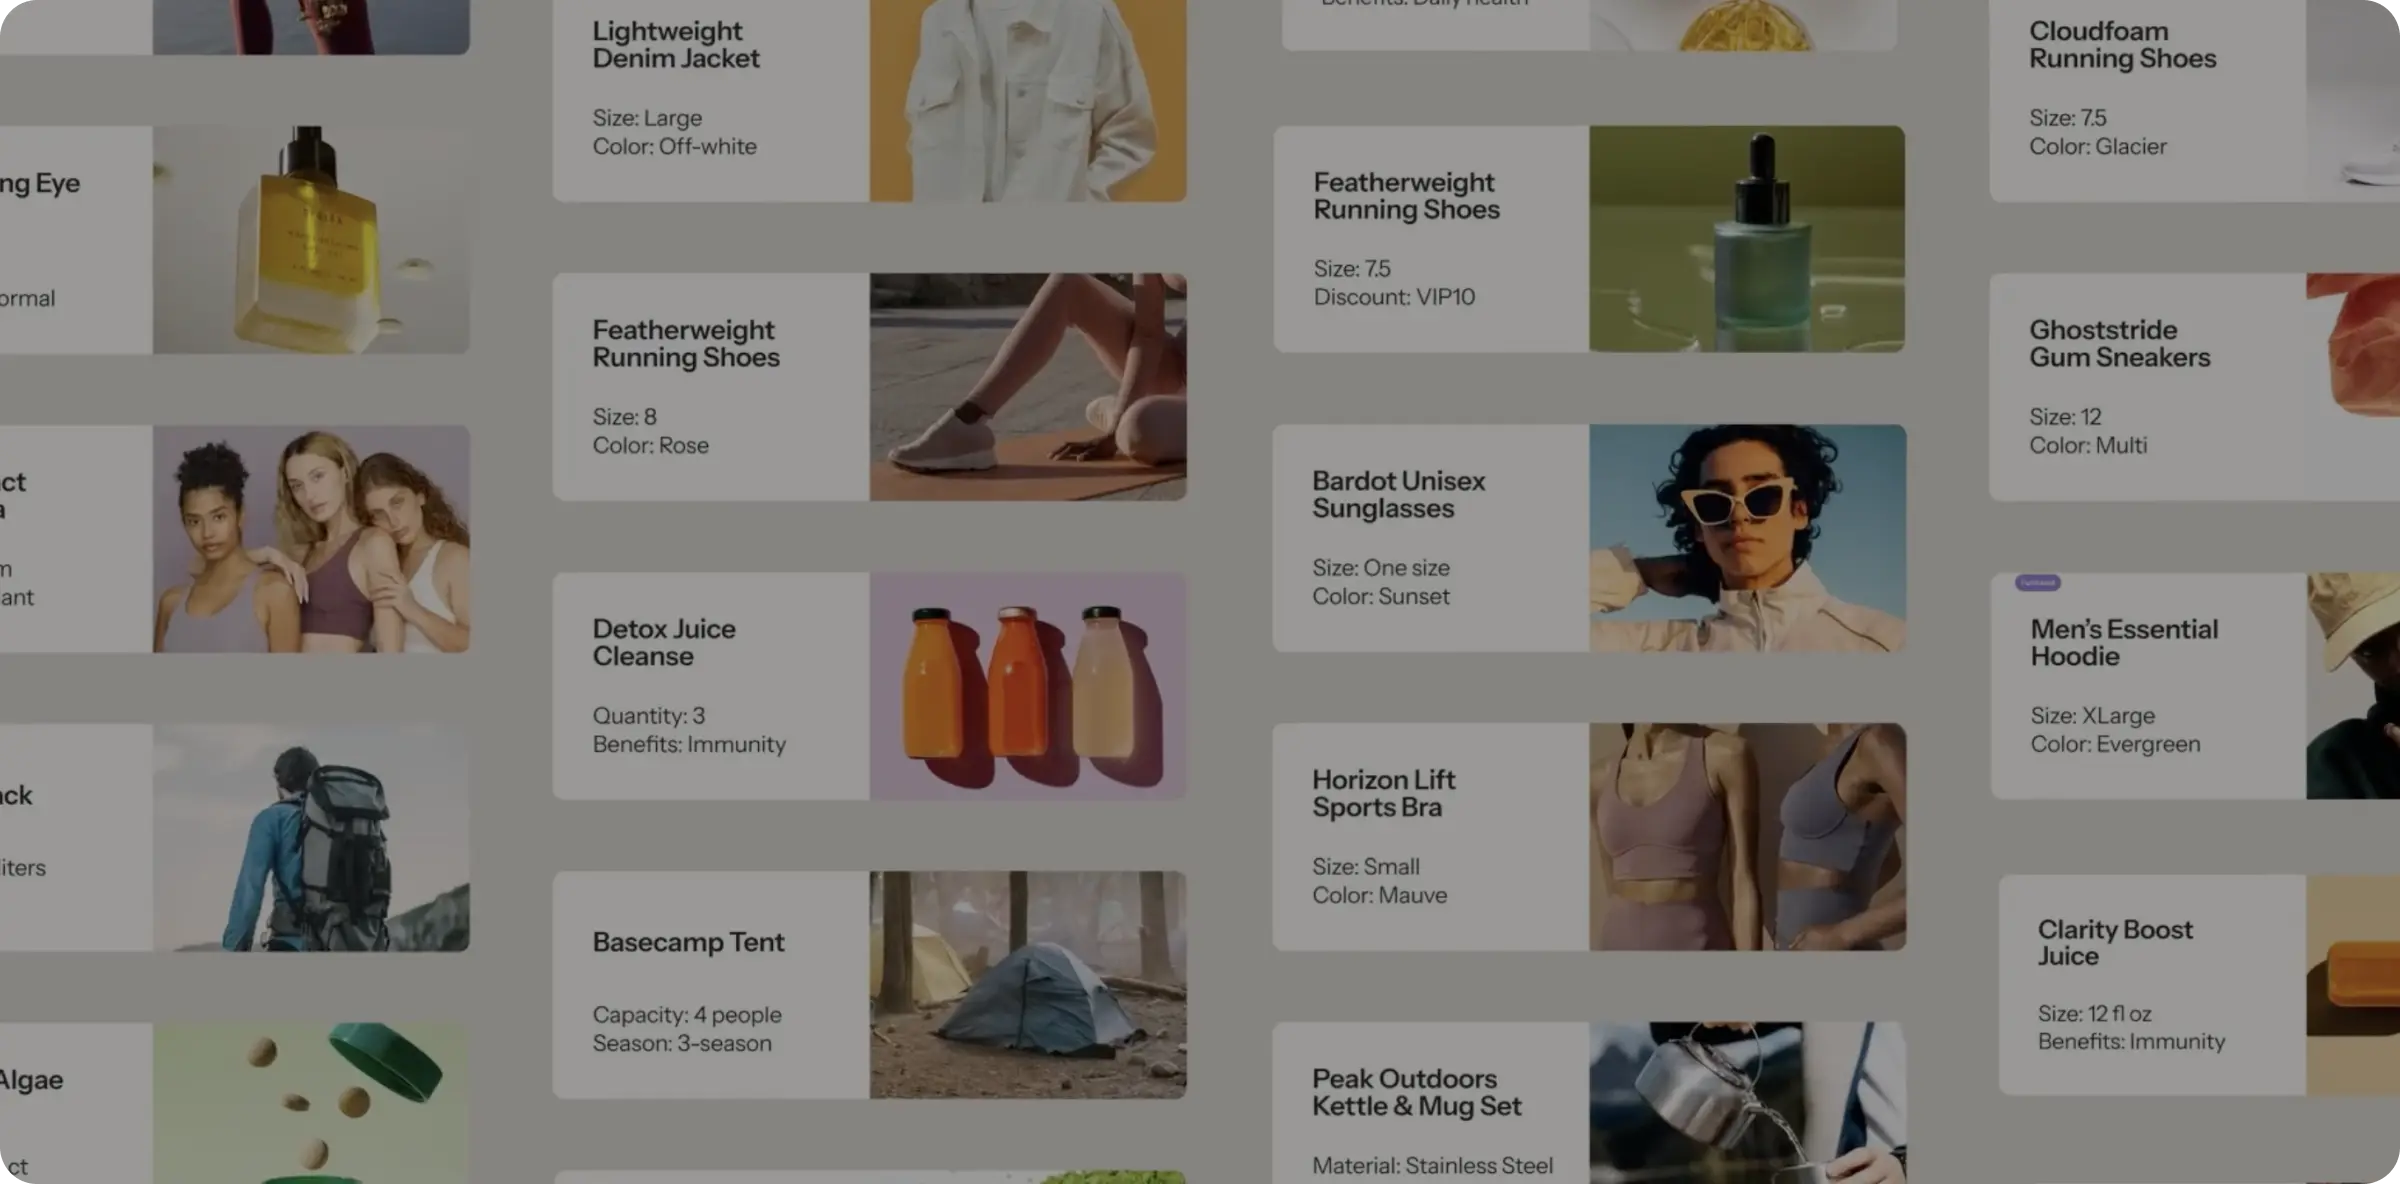
Task: Click the 'Season: 3-season' text
Action: pyautogui.click(x=682, y=1043)
